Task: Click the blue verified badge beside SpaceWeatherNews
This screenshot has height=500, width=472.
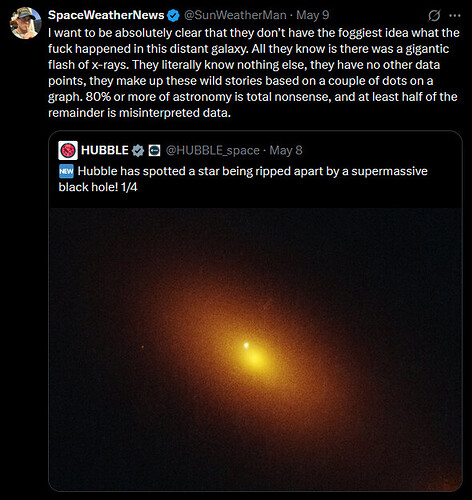Action: (x=173, y=16)
